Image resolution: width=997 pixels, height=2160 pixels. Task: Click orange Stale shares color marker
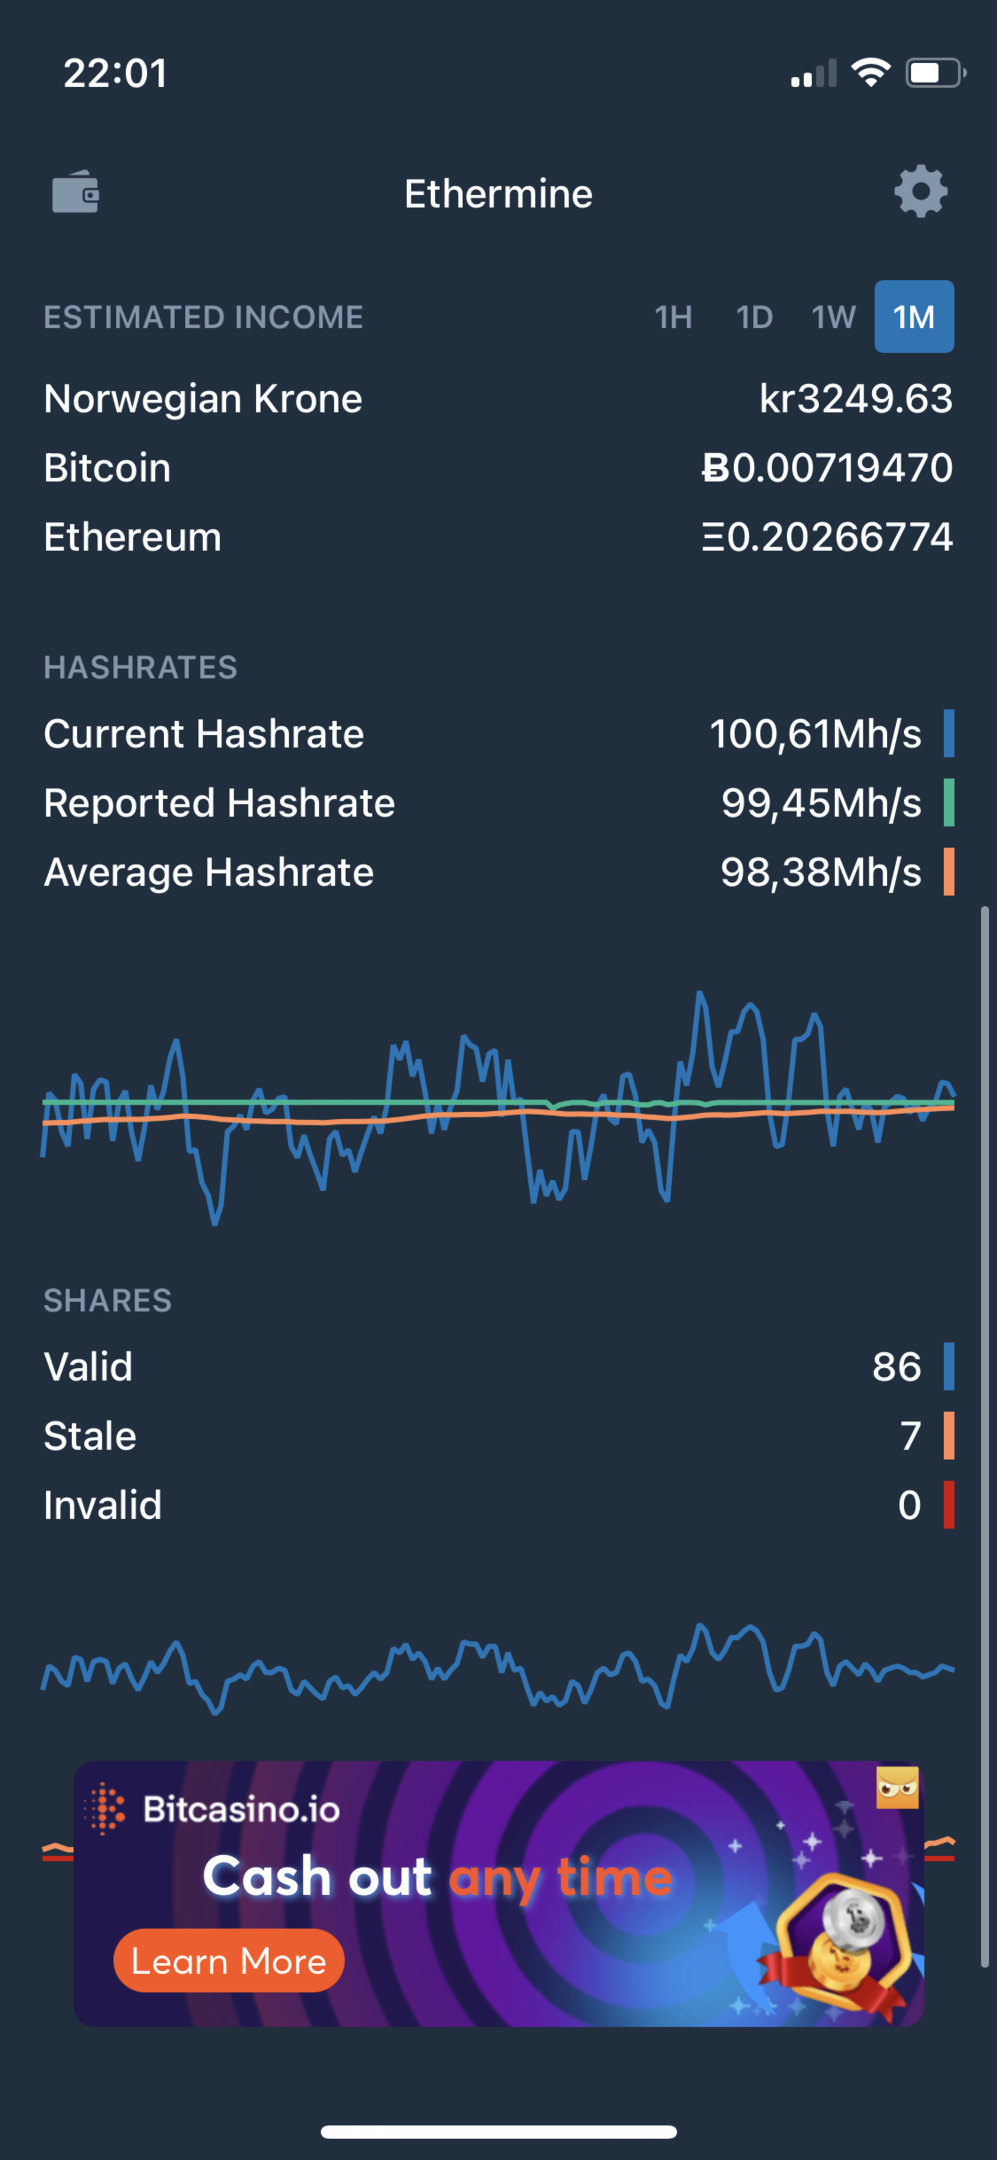click(x=949, y=1435)
